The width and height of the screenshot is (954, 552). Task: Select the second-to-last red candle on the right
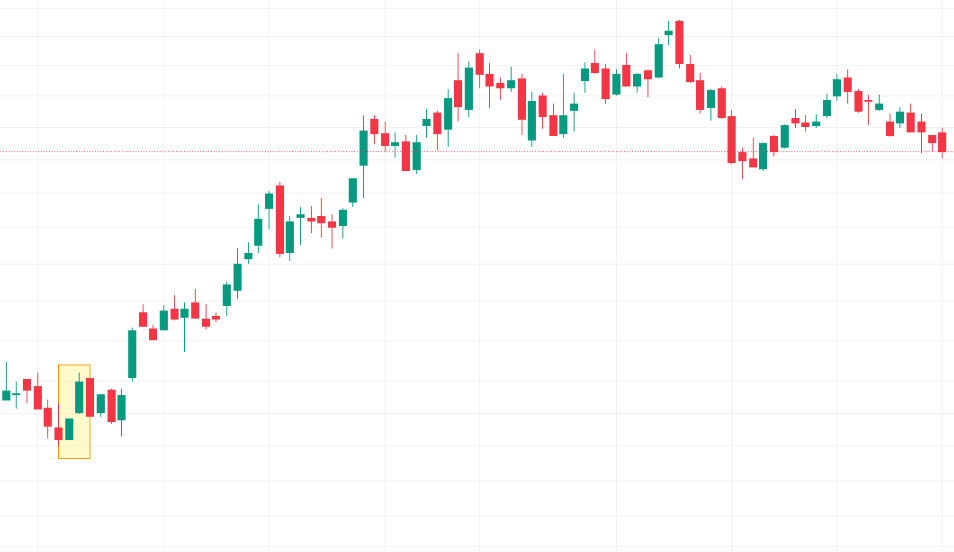coord(932,138)
